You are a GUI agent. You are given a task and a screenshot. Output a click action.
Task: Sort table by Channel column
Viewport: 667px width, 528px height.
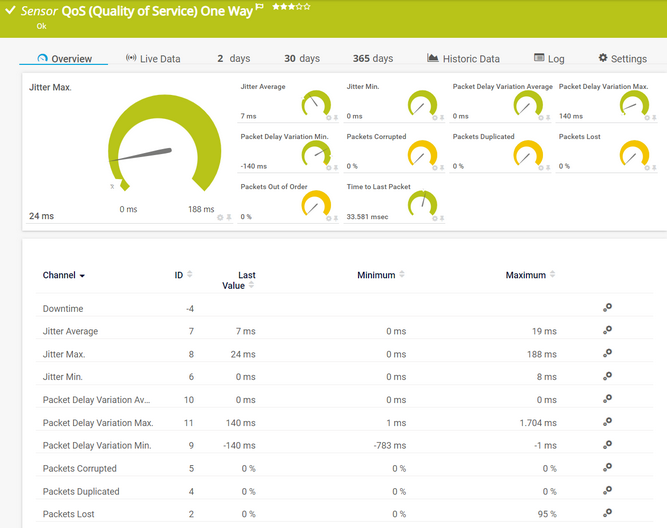tap(63, 275)
